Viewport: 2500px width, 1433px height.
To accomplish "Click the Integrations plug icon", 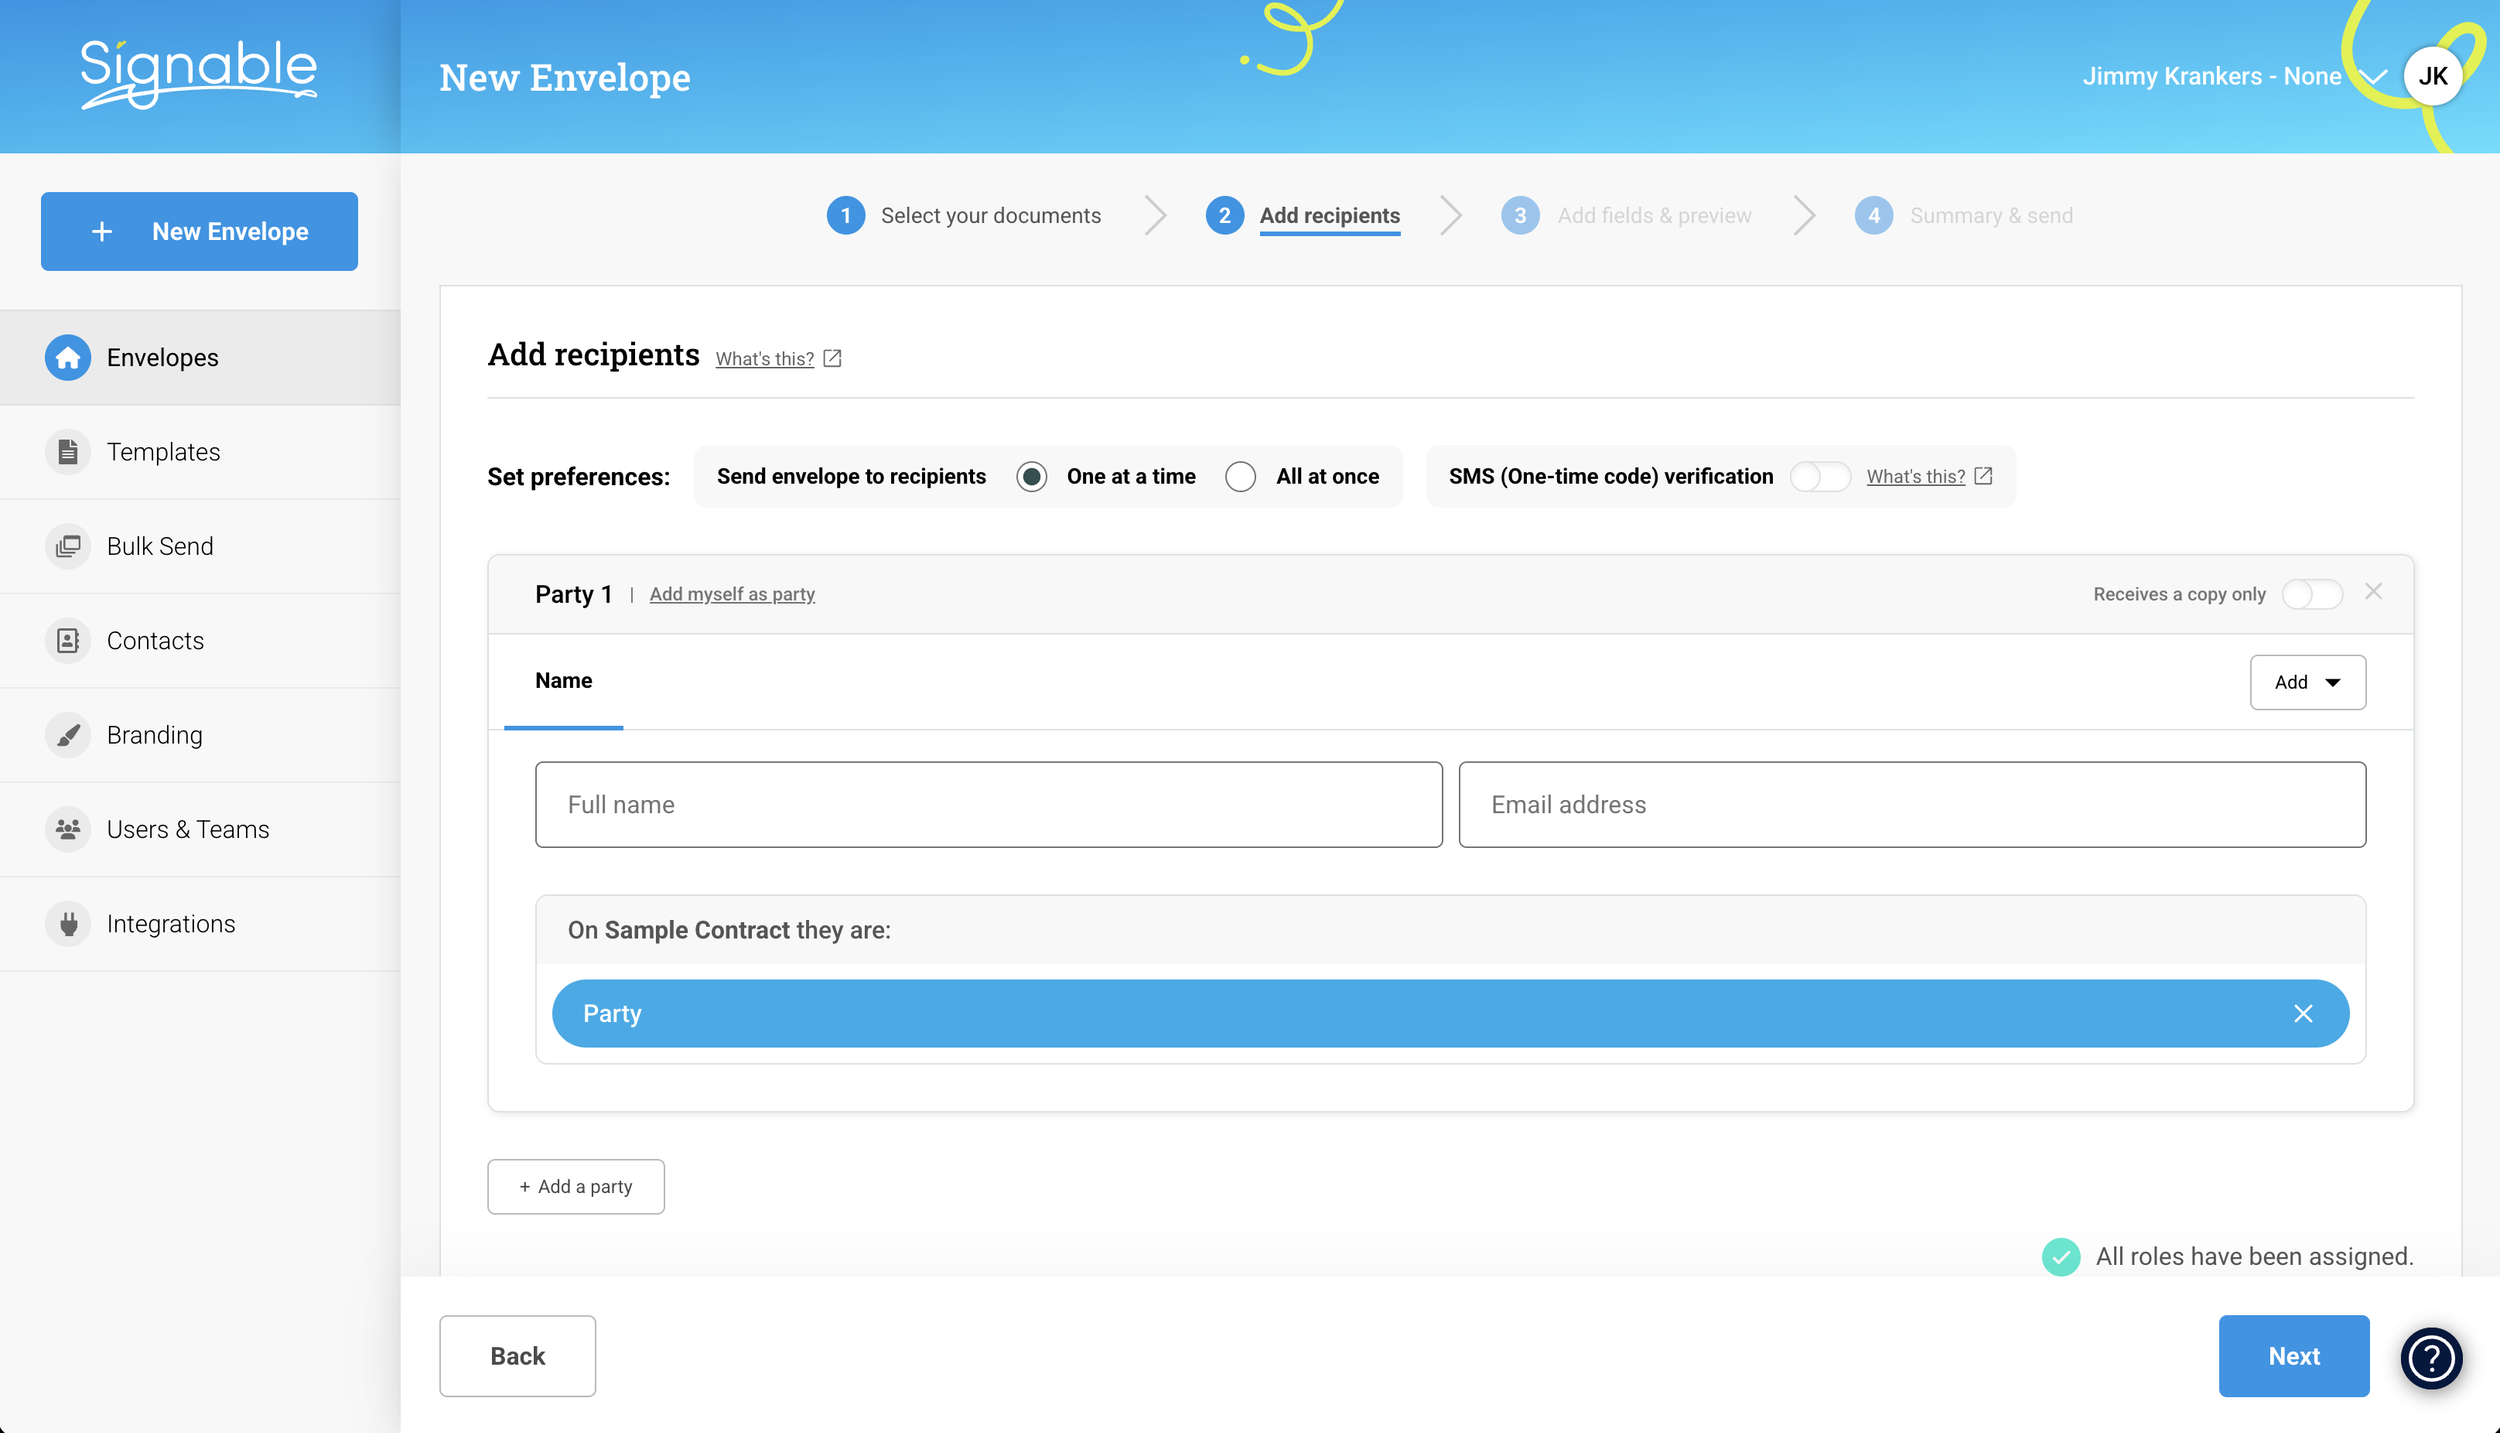I will click(67, 924).
